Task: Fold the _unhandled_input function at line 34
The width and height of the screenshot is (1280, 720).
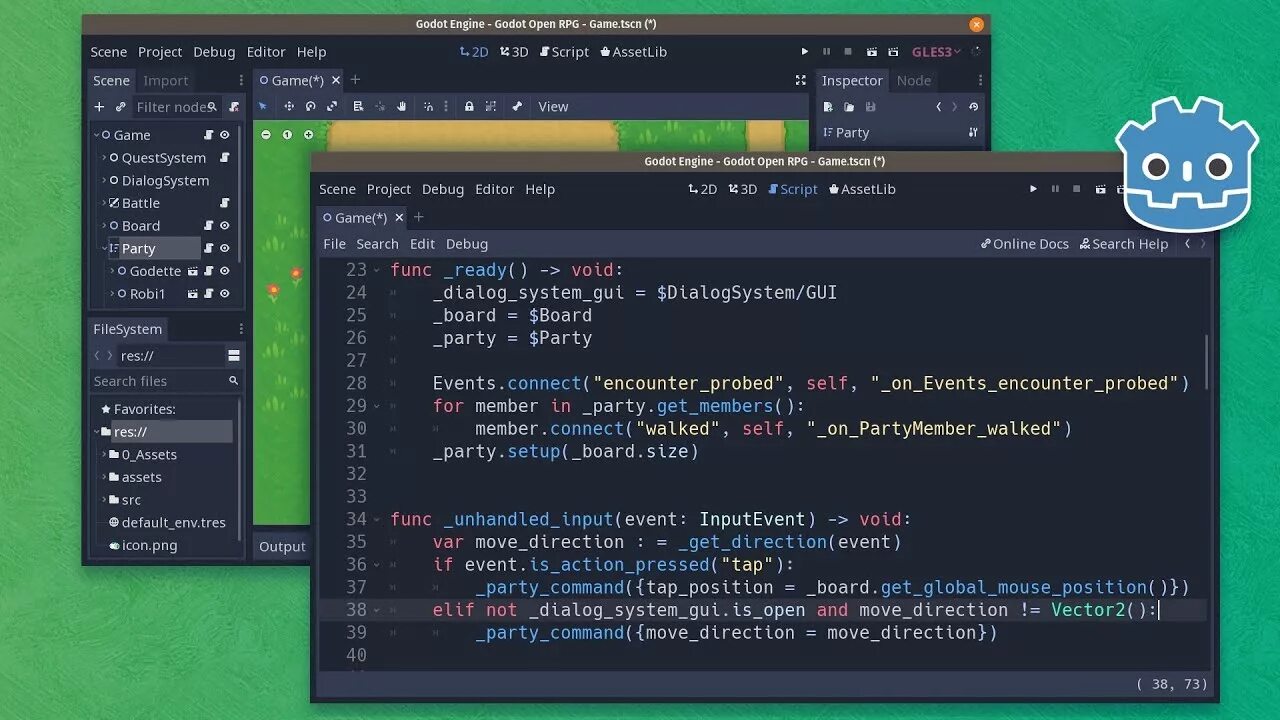Action: click(x=377, y=519)
